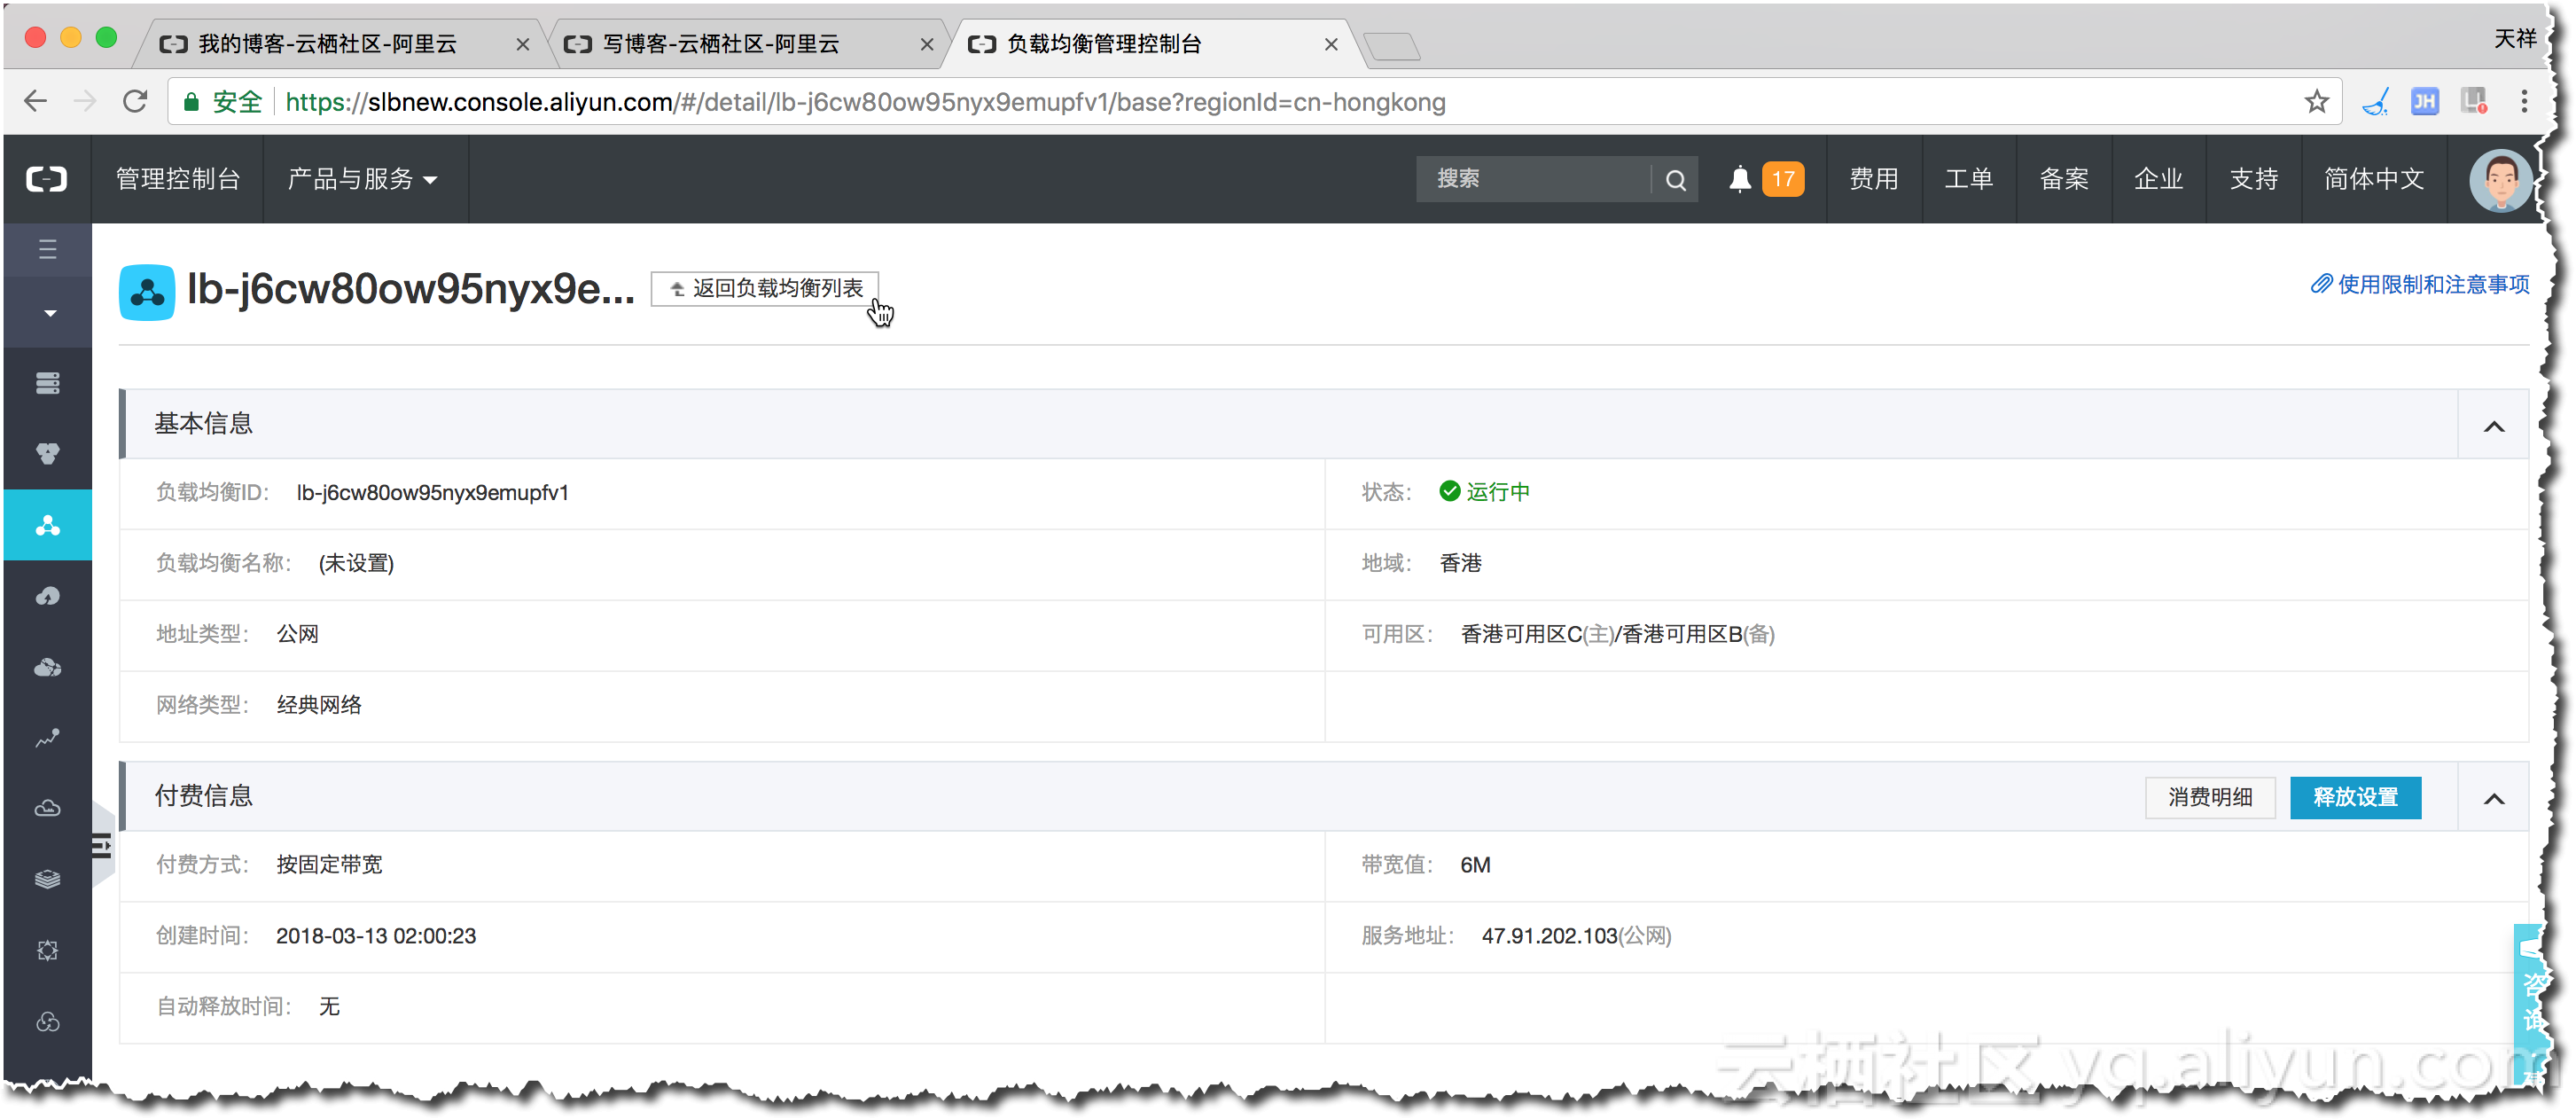The width and height of the screenshot is (2576, 1119).
Task: Switch to the 写博客-云栖社区 browser tab
Action: pyautogui.click(x=720, y=44)
